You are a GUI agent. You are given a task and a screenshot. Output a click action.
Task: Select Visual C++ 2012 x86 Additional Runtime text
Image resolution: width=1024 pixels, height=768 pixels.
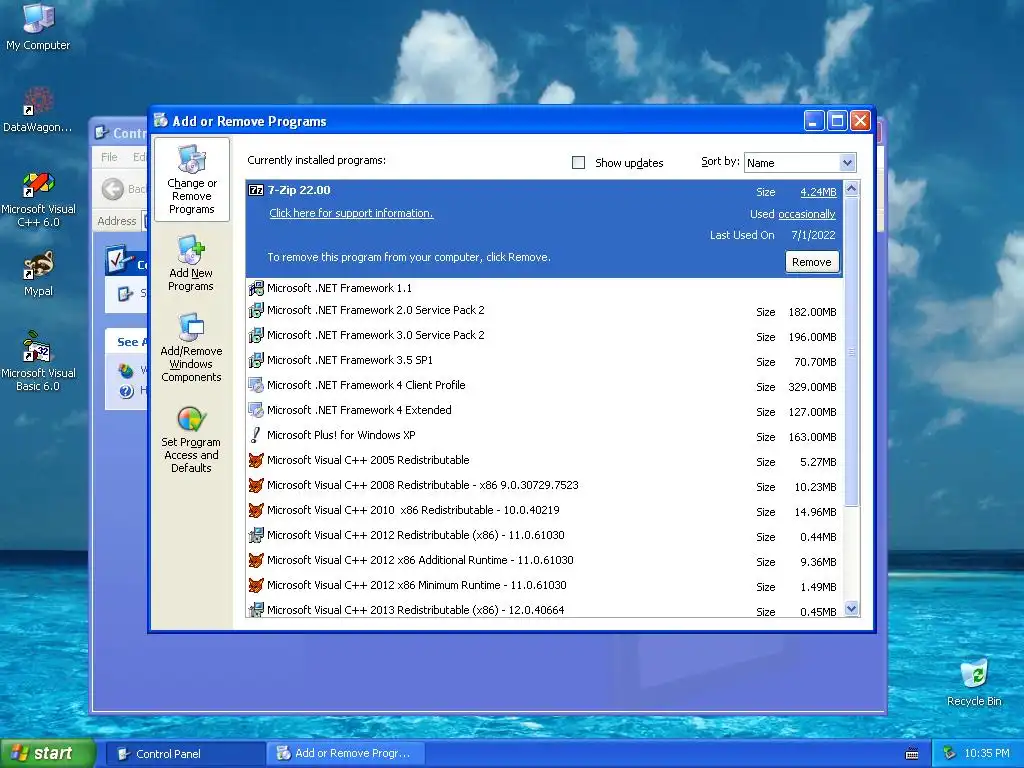(x=420, y=560)
